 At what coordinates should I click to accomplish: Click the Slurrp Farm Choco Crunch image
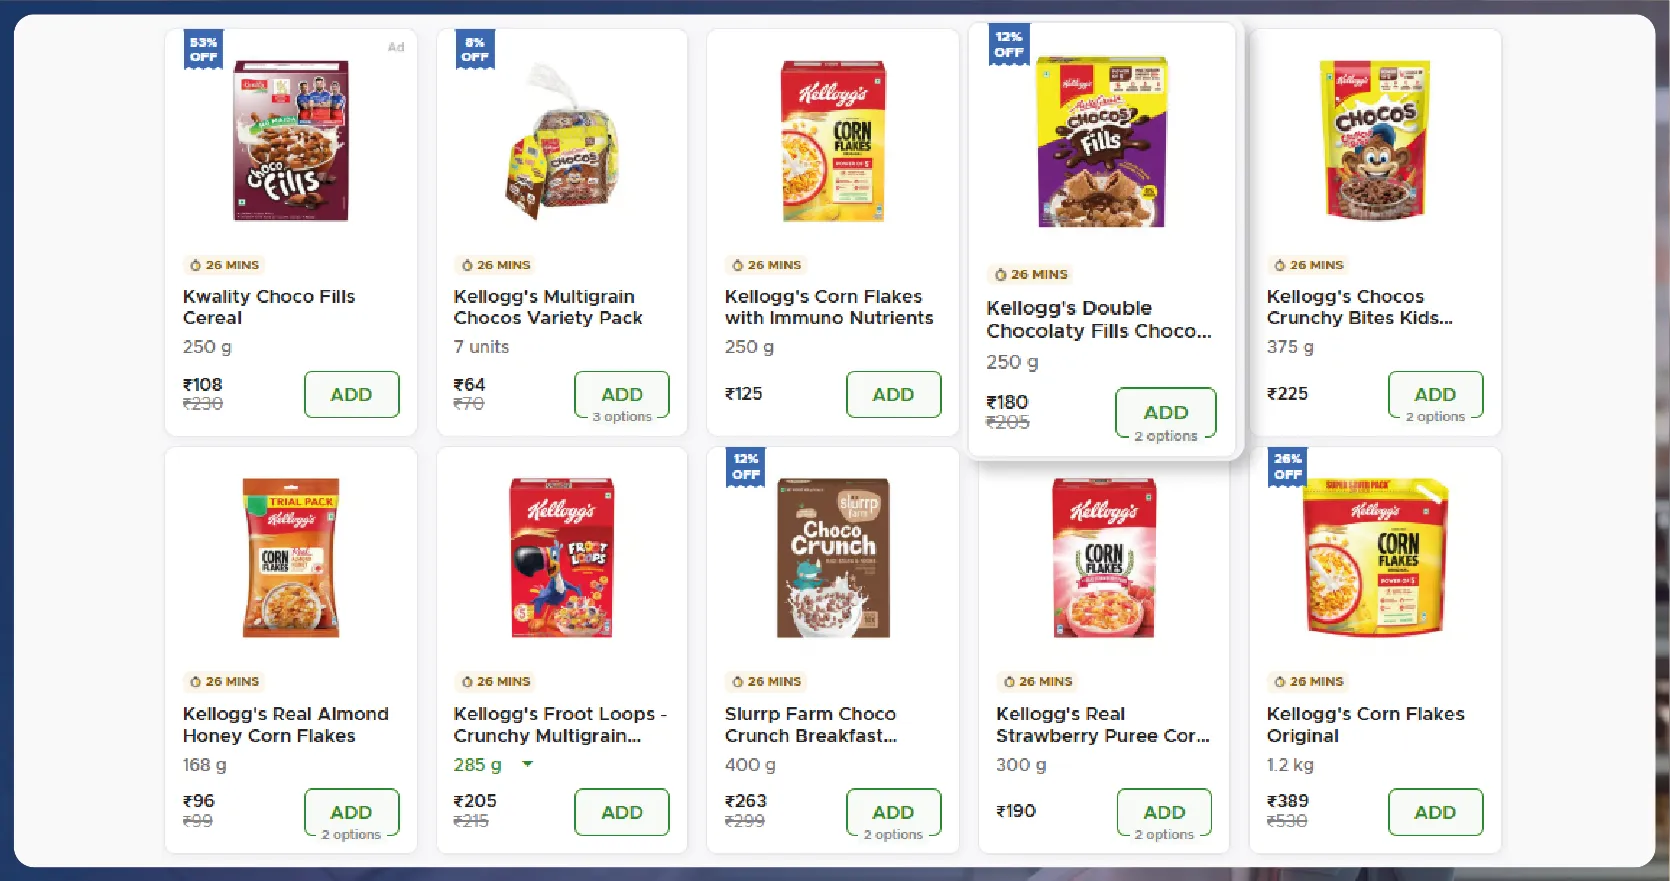833,557
